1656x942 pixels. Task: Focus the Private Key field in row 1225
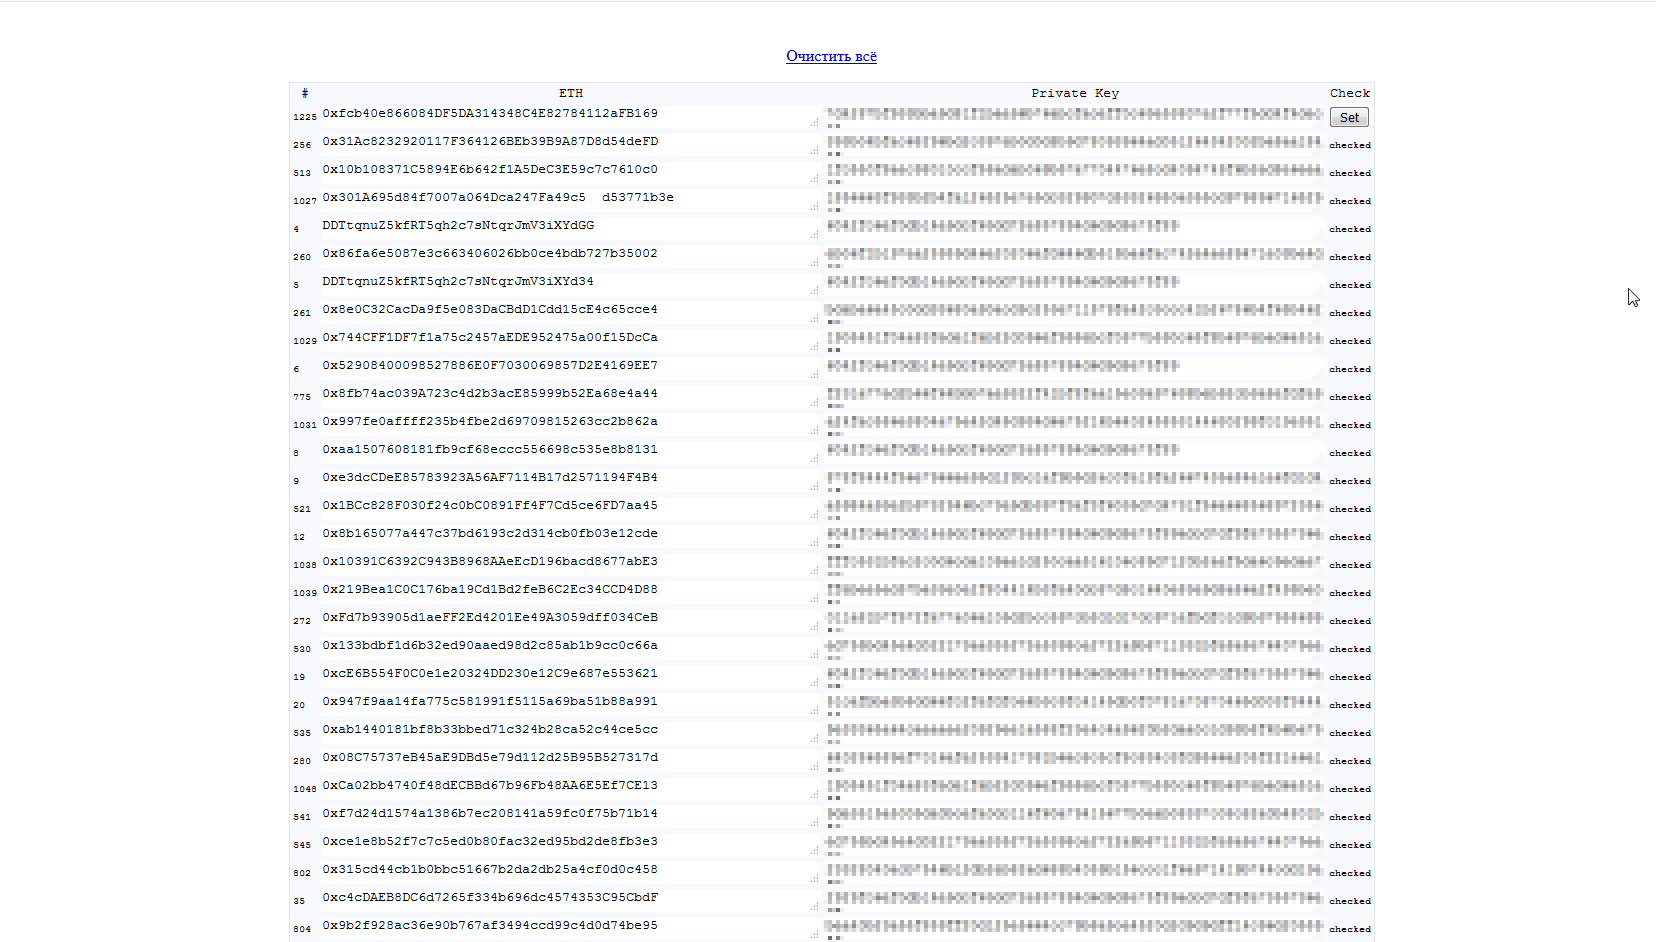[1075, 117]
